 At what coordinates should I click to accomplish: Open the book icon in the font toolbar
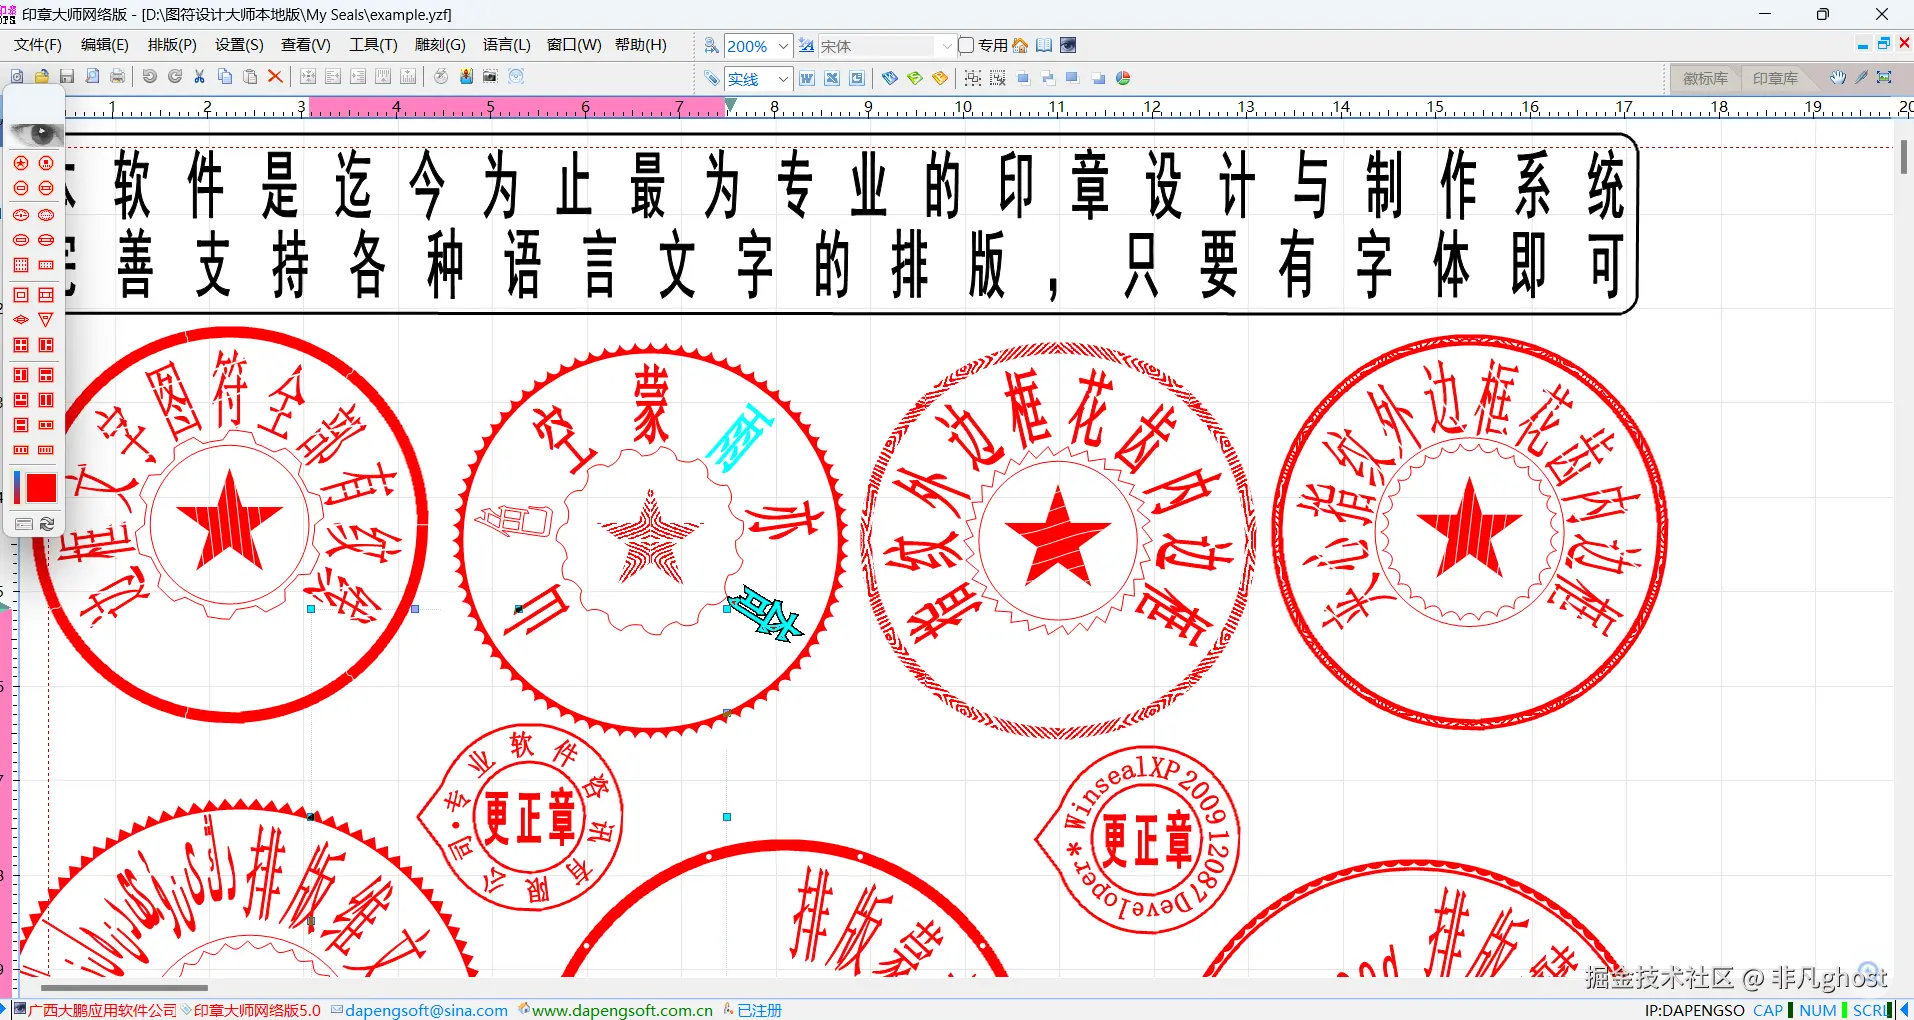tap(1044, 46)
